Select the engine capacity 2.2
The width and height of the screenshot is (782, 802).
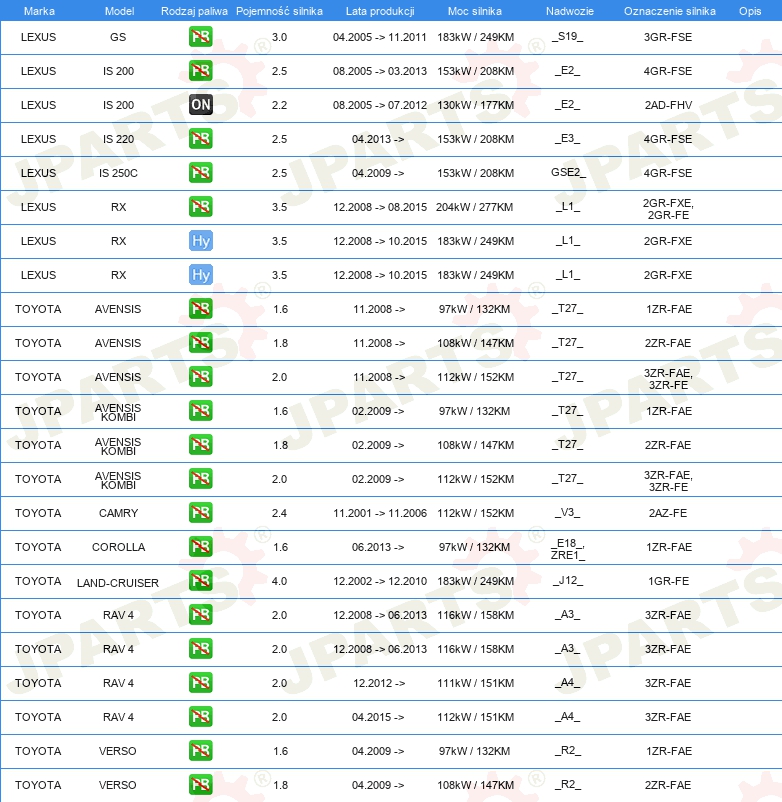(x=279, y=105)
